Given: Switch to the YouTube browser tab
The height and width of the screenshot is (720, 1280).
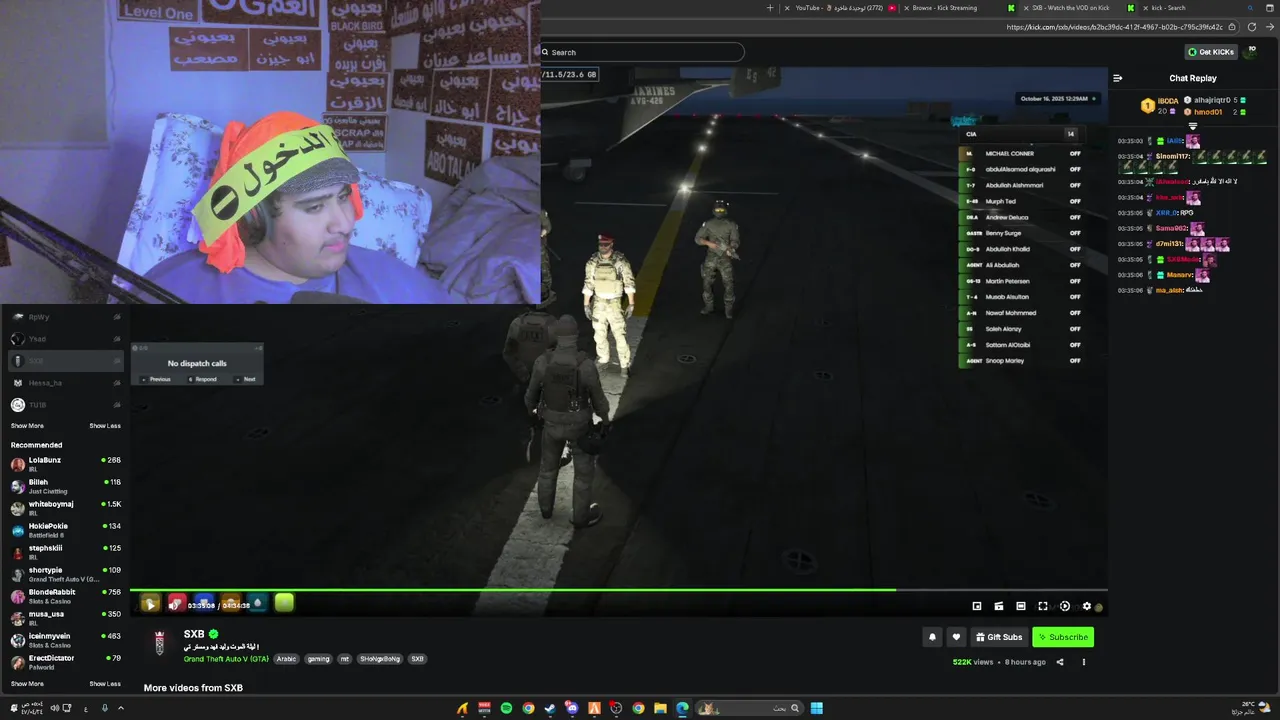Looking at the screenshot, I should (x=841, y=8).
